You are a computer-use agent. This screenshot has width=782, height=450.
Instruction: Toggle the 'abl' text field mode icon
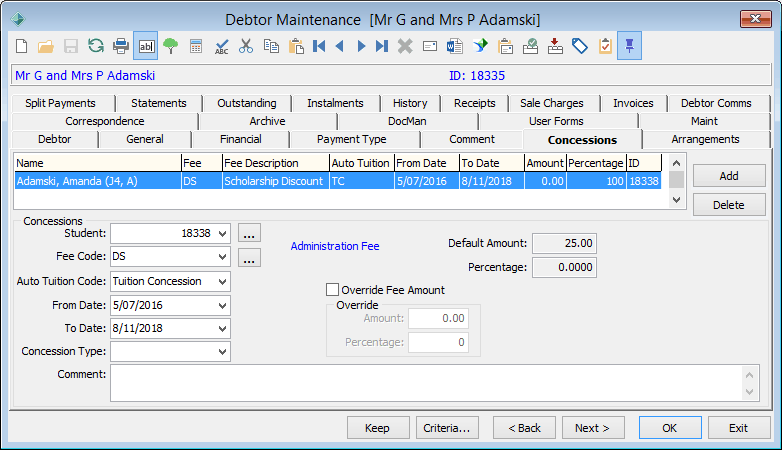click(x=146, y=46)
